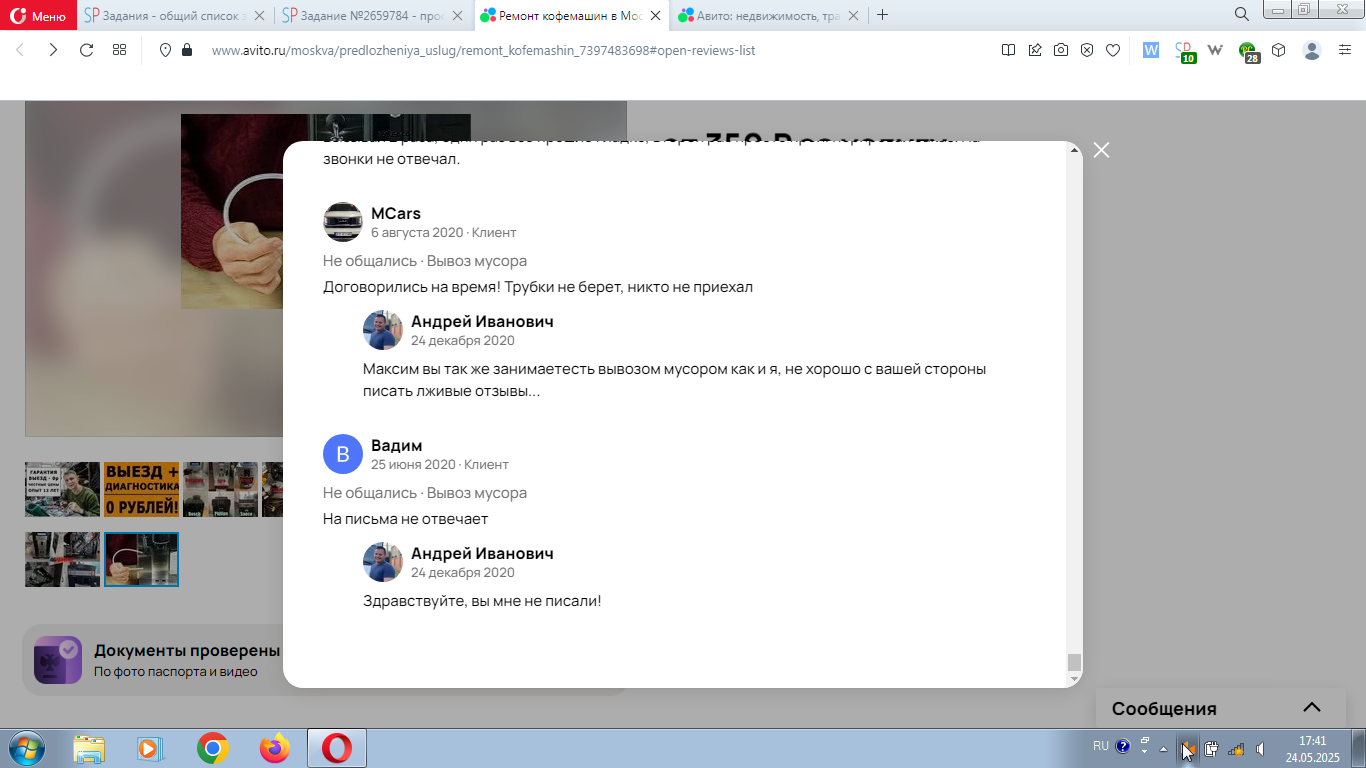Close the reviews popup with the X
This screenshot has height=768, width=1366.
point(1101,150)
